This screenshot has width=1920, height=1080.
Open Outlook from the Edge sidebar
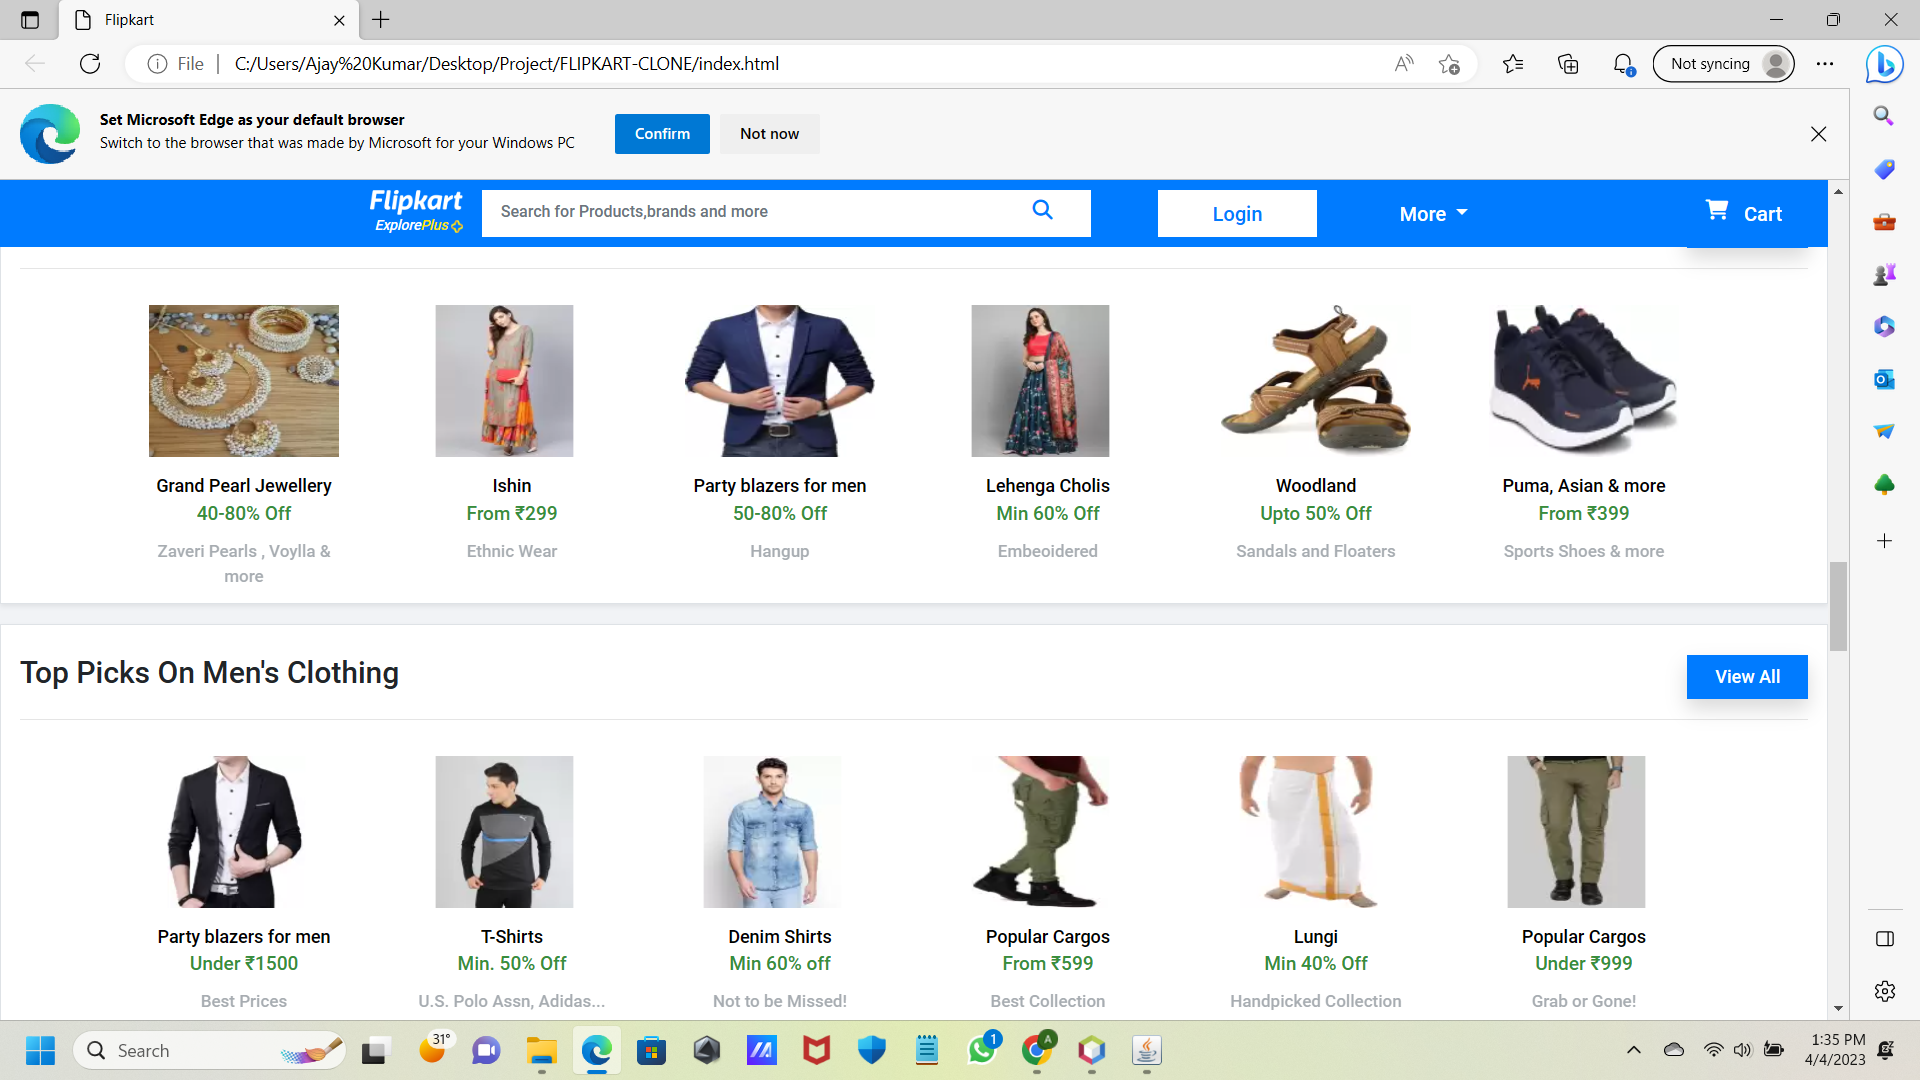pos(1884,379)
